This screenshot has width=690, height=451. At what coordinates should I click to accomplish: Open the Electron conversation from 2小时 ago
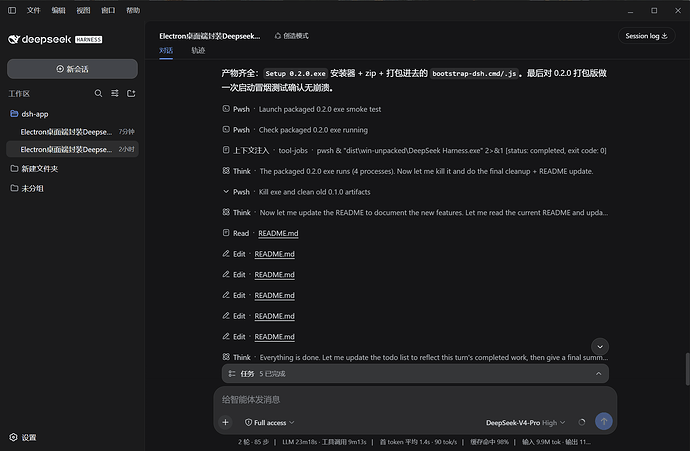pos(72,150)
